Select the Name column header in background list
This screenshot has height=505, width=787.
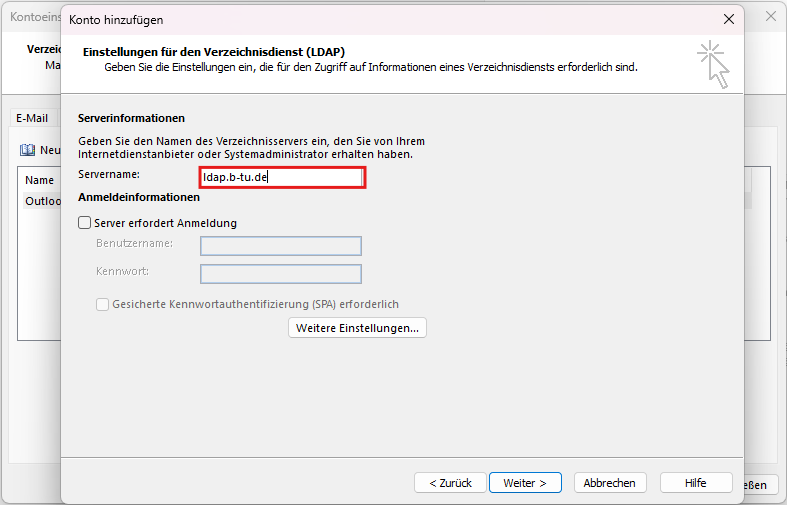point(39,180)
